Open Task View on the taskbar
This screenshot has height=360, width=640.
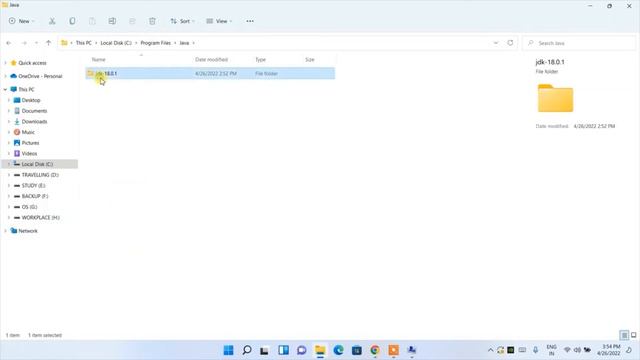click(264, 350)
